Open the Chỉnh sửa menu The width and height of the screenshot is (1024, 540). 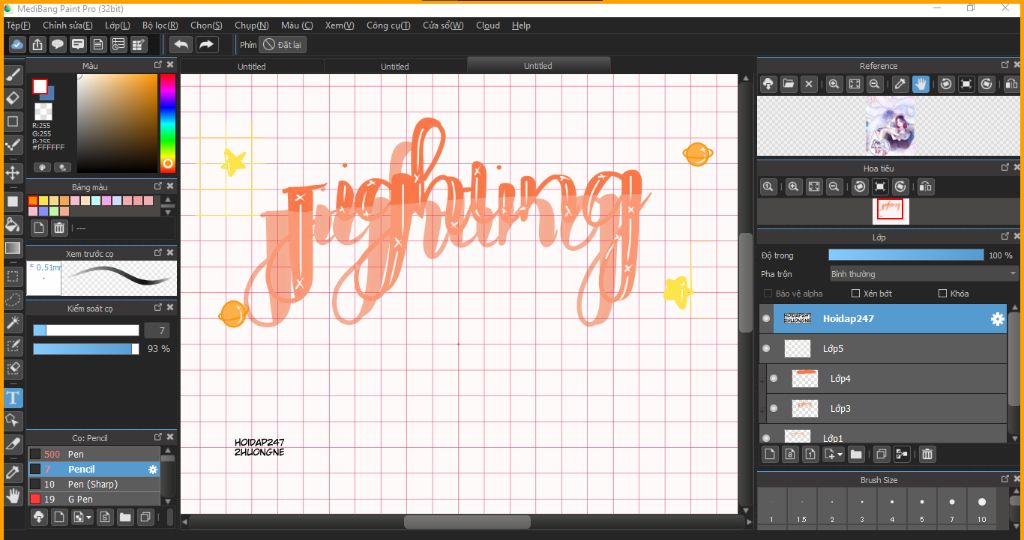67,25
